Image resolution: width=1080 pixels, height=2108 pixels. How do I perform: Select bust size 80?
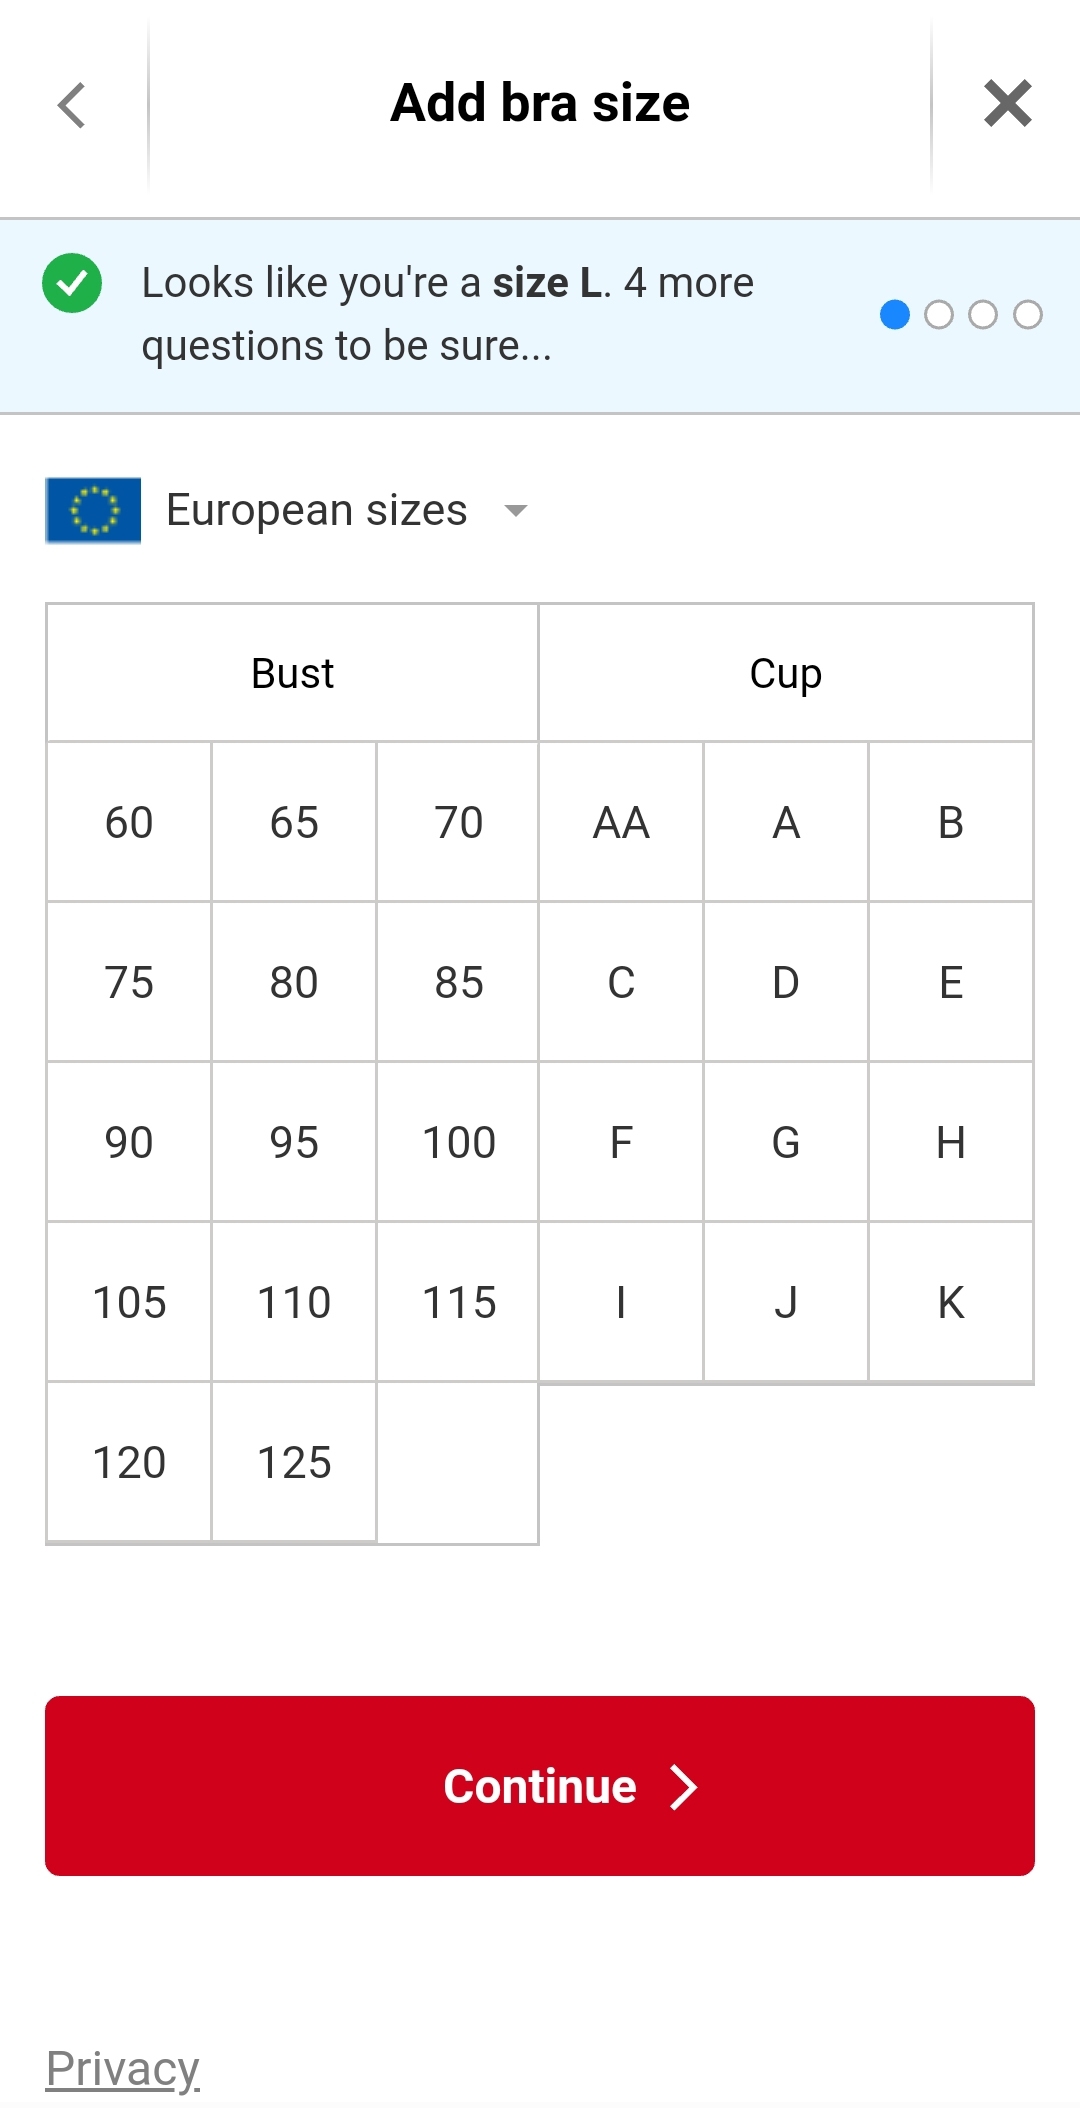point(294,982)
